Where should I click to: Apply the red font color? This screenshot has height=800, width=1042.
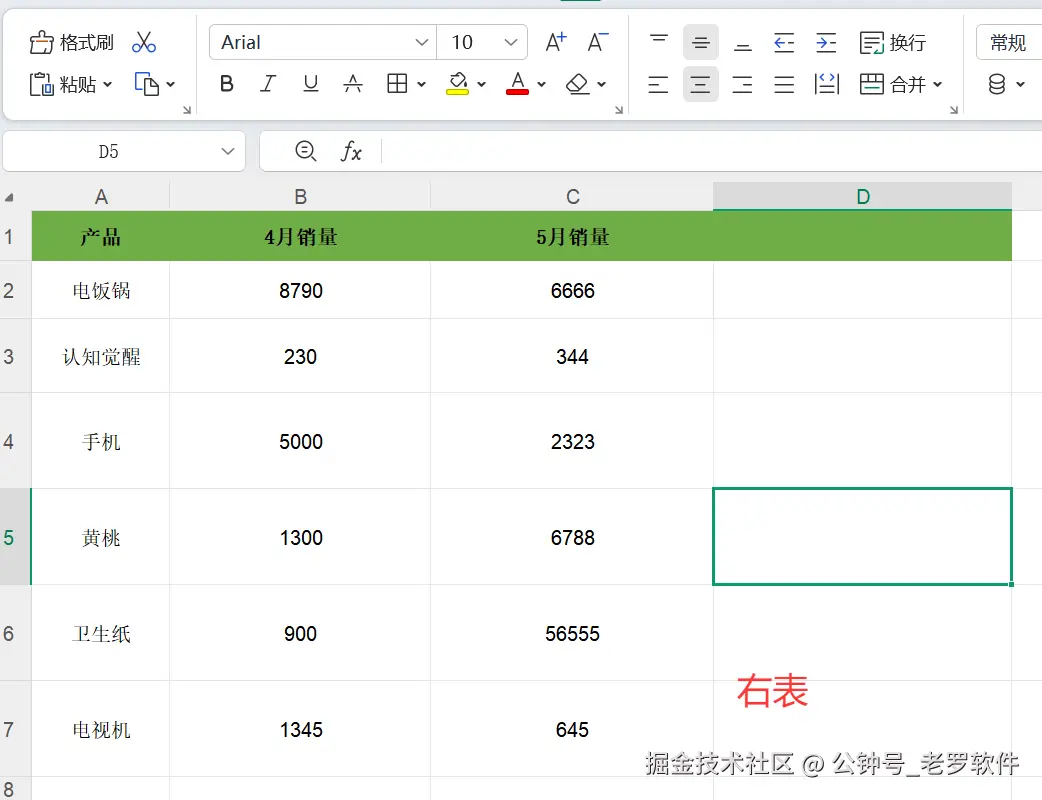click(x=517, y=84)
